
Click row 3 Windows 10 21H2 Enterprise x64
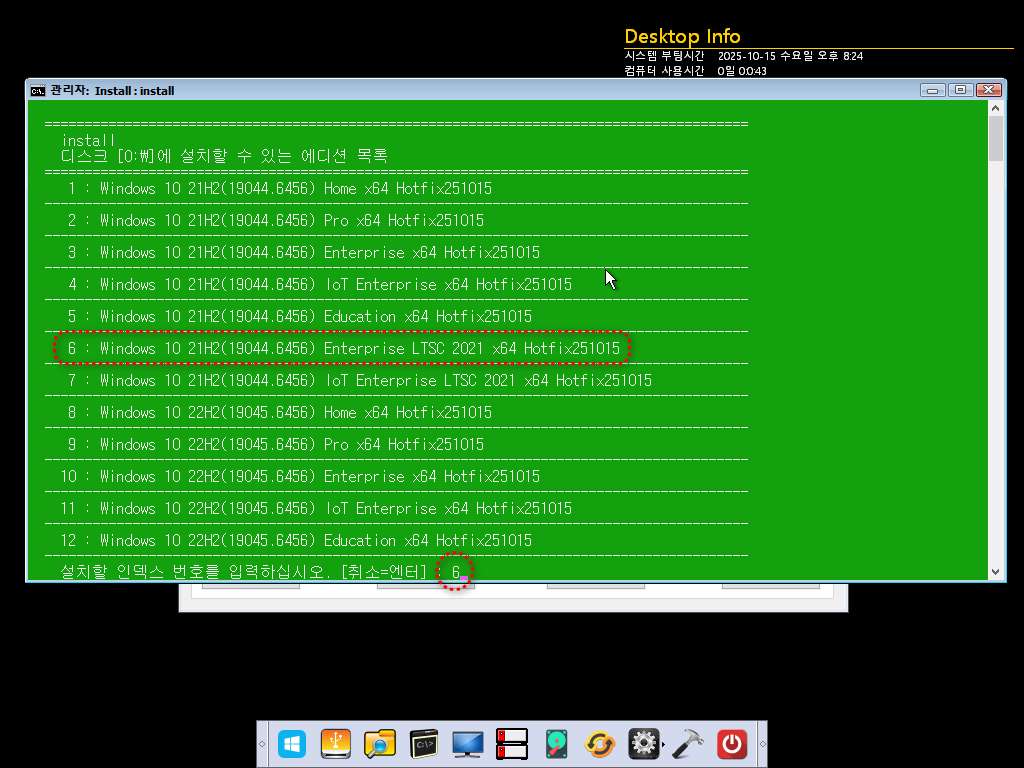click(x=304, y=253)
